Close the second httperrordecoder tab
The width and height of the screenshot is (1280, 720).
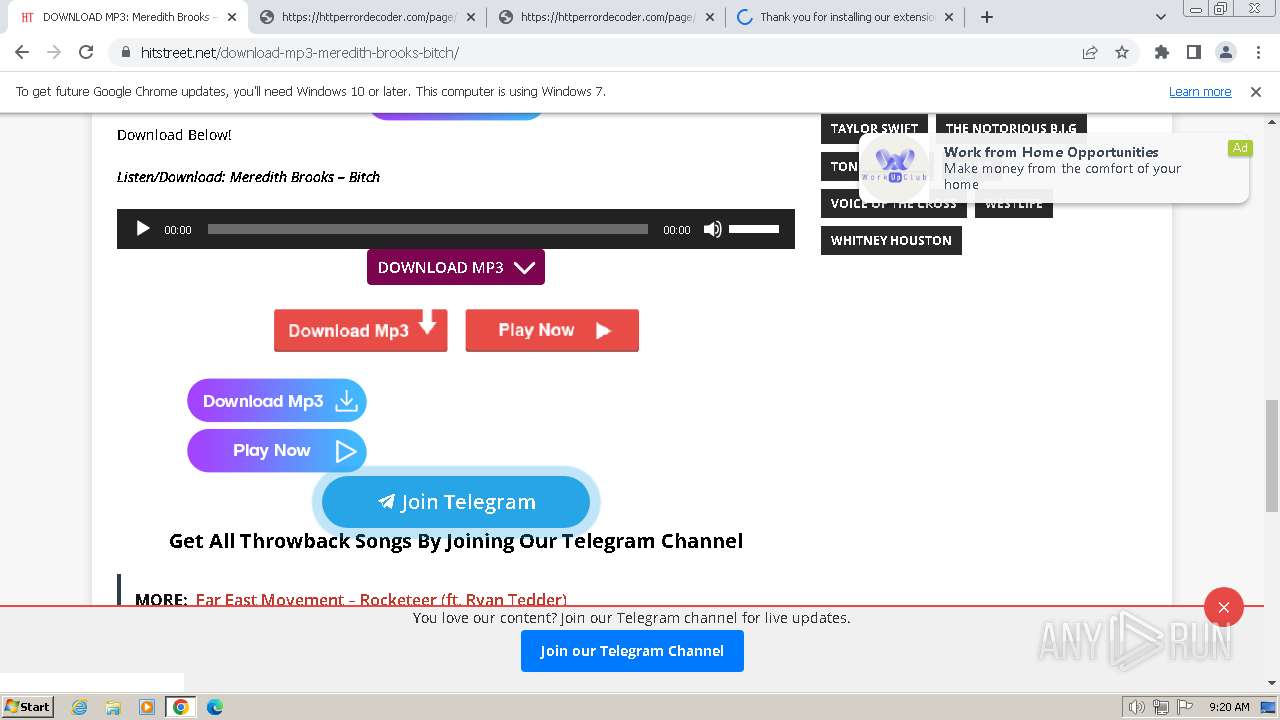pyautogui.click(x=710, y=17)
